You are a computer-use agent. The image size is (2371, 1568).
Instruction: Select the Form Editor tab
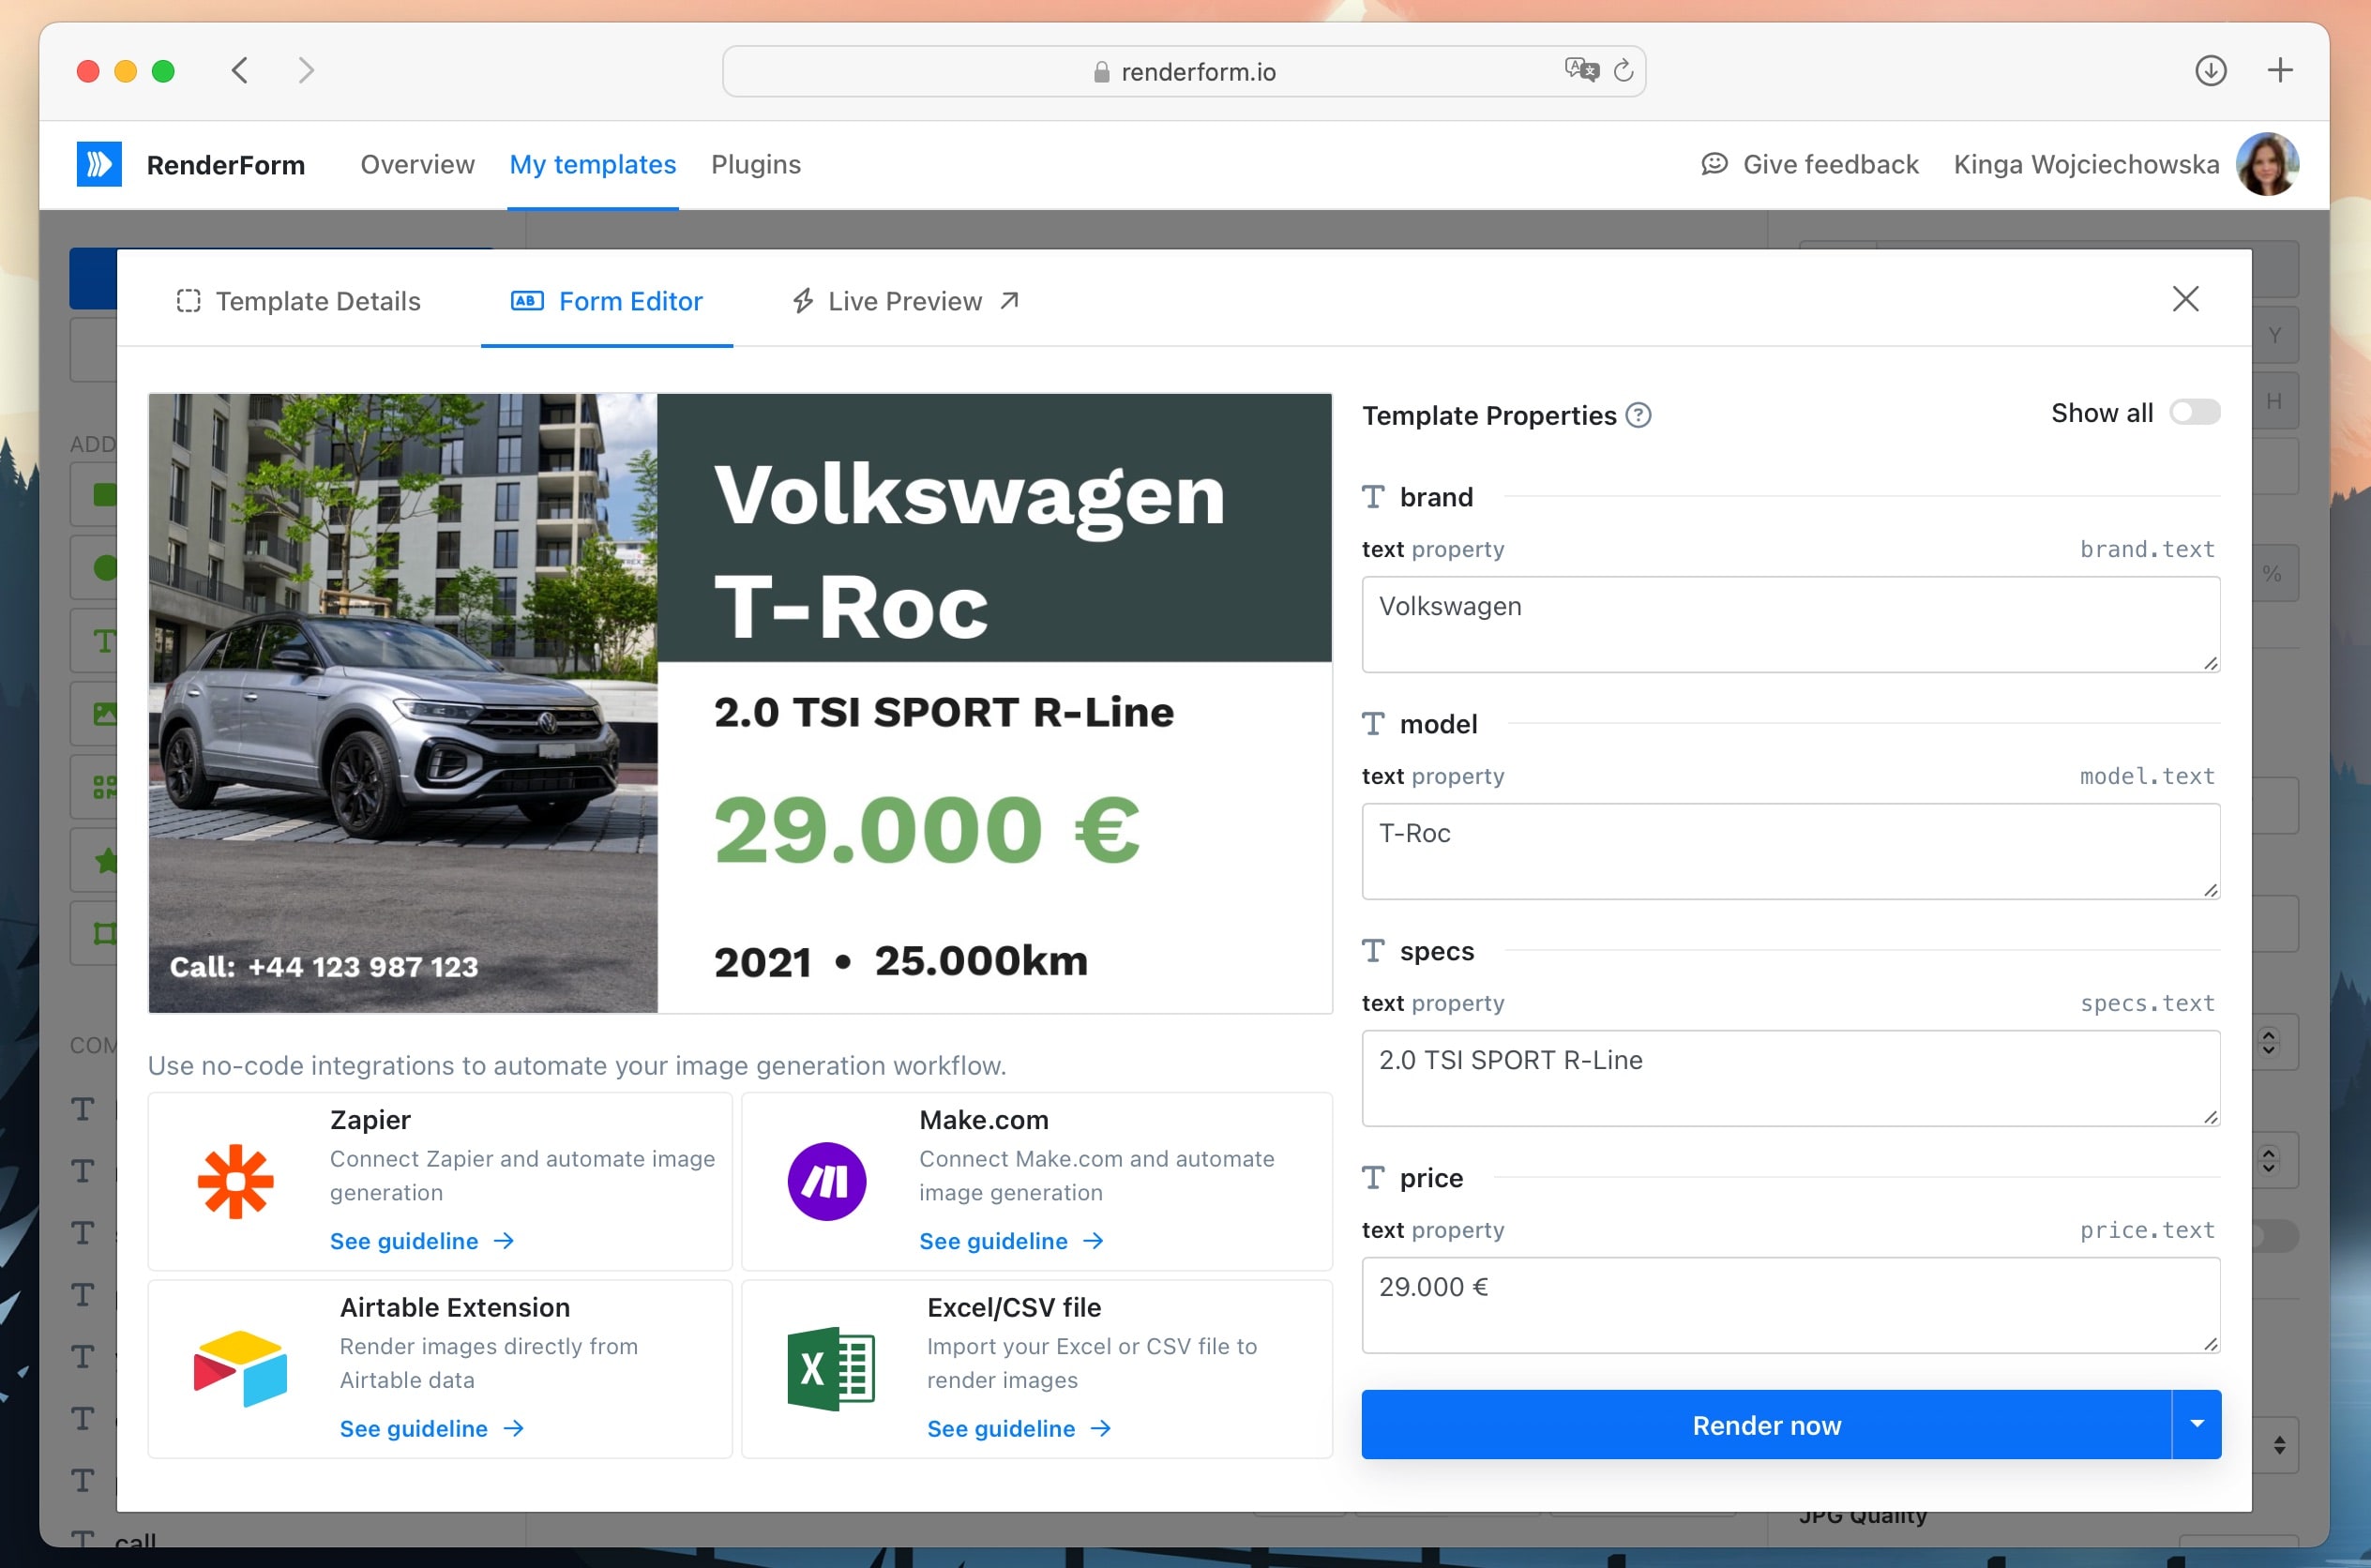point(606,301)
